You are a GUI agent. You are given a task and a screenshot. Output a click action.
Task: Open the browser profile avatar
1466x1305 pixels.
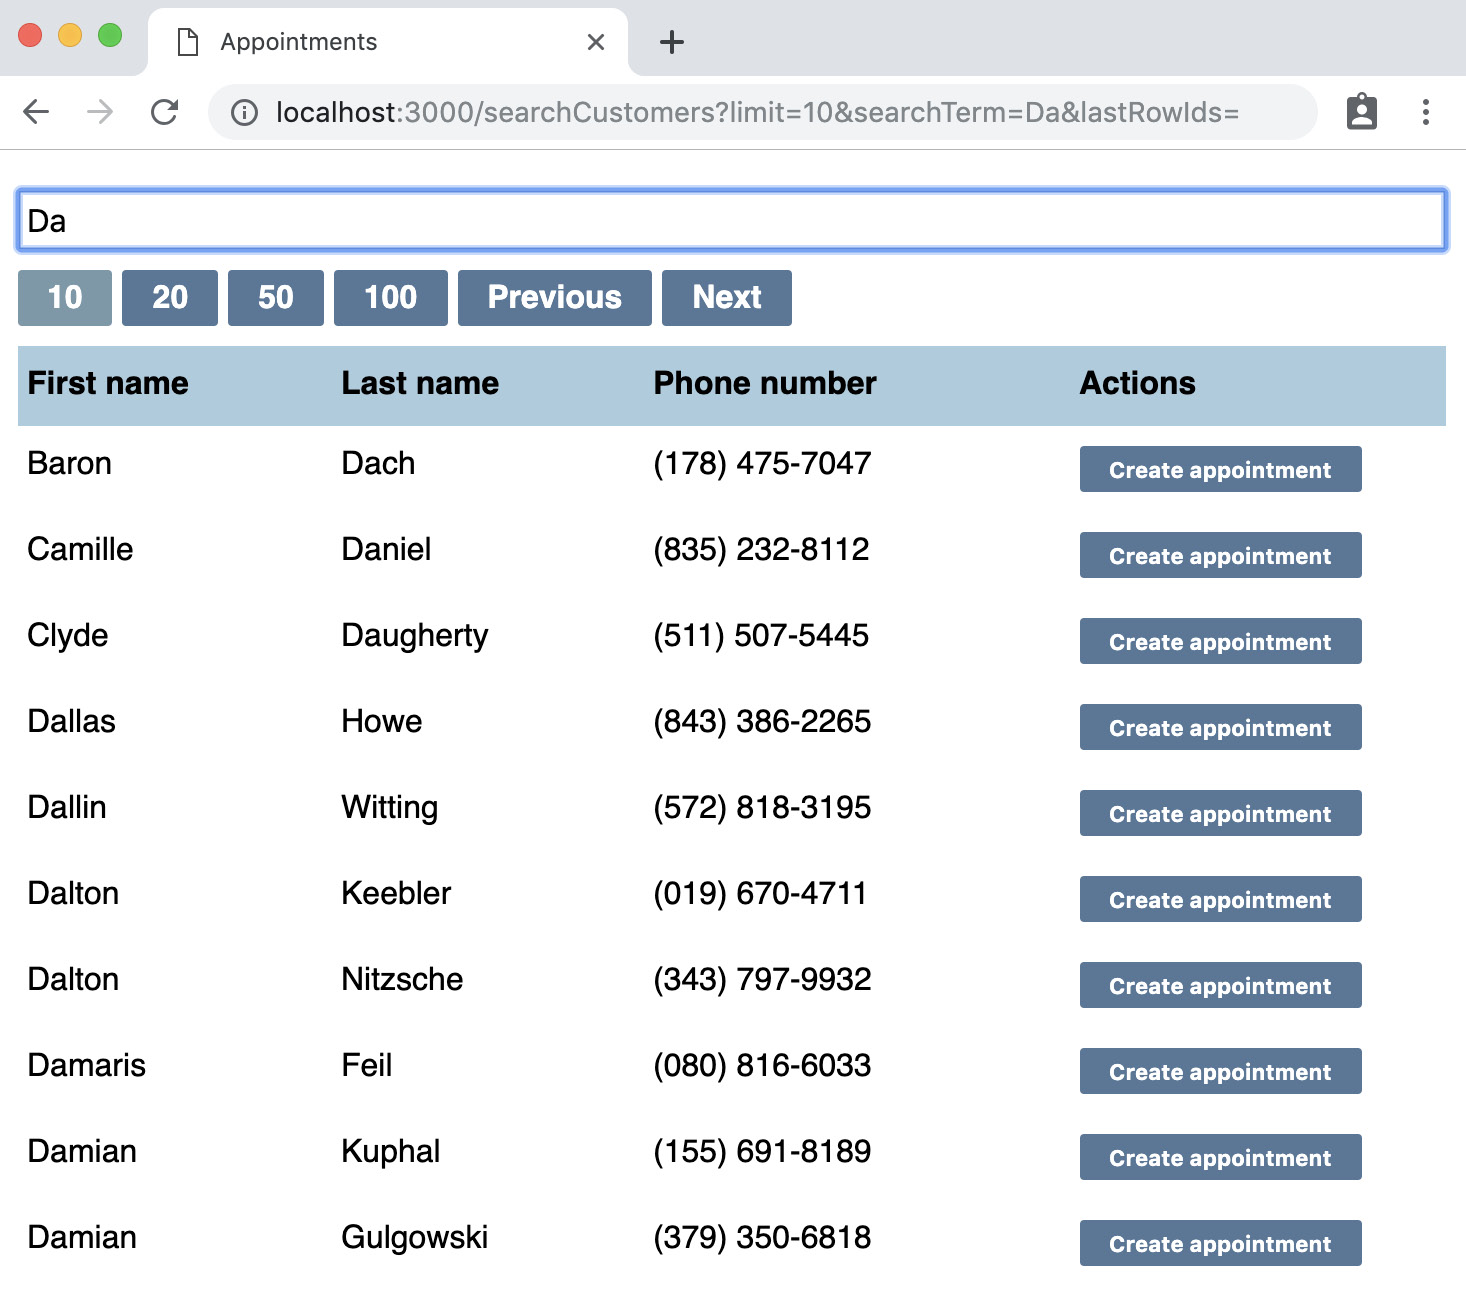tap(1362, 112)
